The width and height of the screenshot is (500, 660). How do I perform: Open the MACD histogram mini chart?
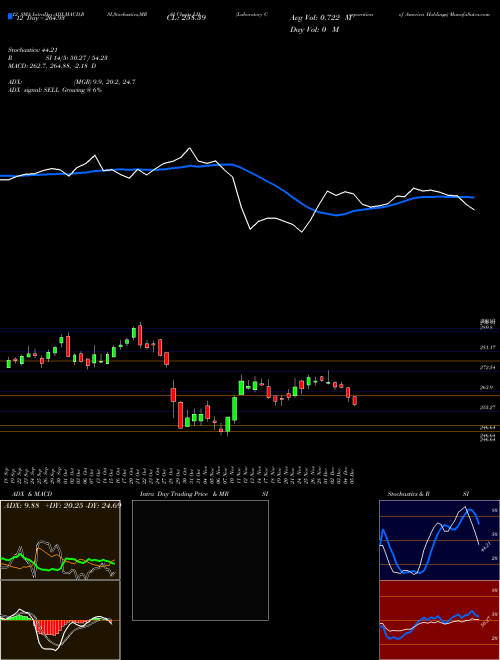(60, 620)
